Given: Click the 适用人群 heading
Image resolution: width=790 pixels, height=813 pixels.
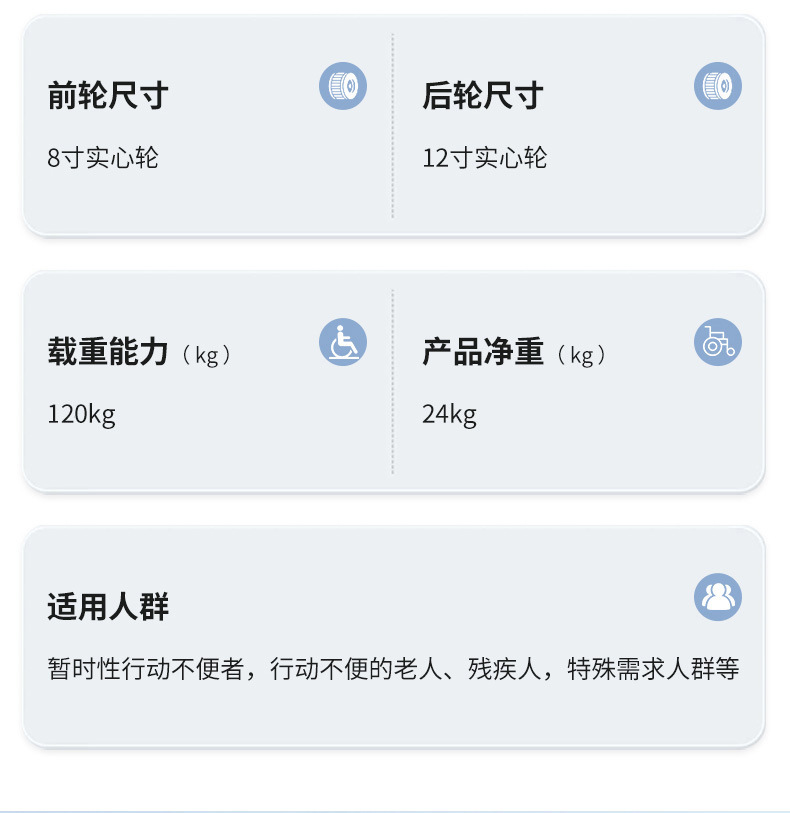Looking at the screenshot, I should point(108,607).
